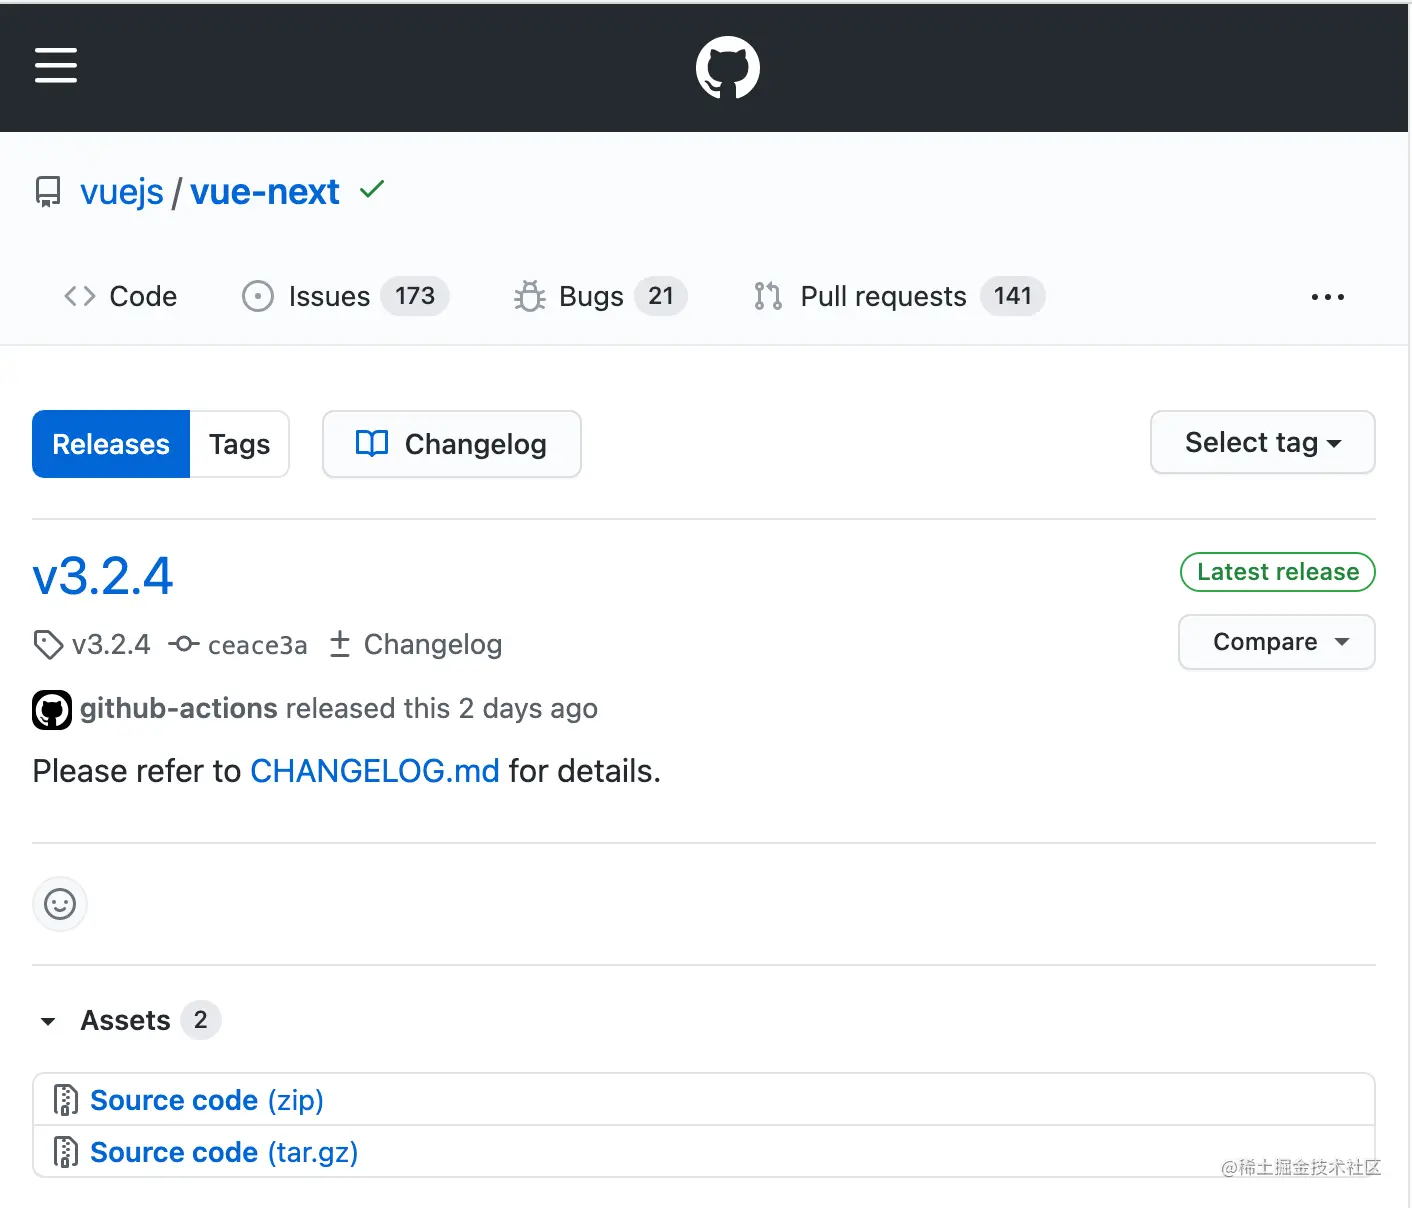
Task: Switch to the Tags view
Action: click(x=240, y=444)
